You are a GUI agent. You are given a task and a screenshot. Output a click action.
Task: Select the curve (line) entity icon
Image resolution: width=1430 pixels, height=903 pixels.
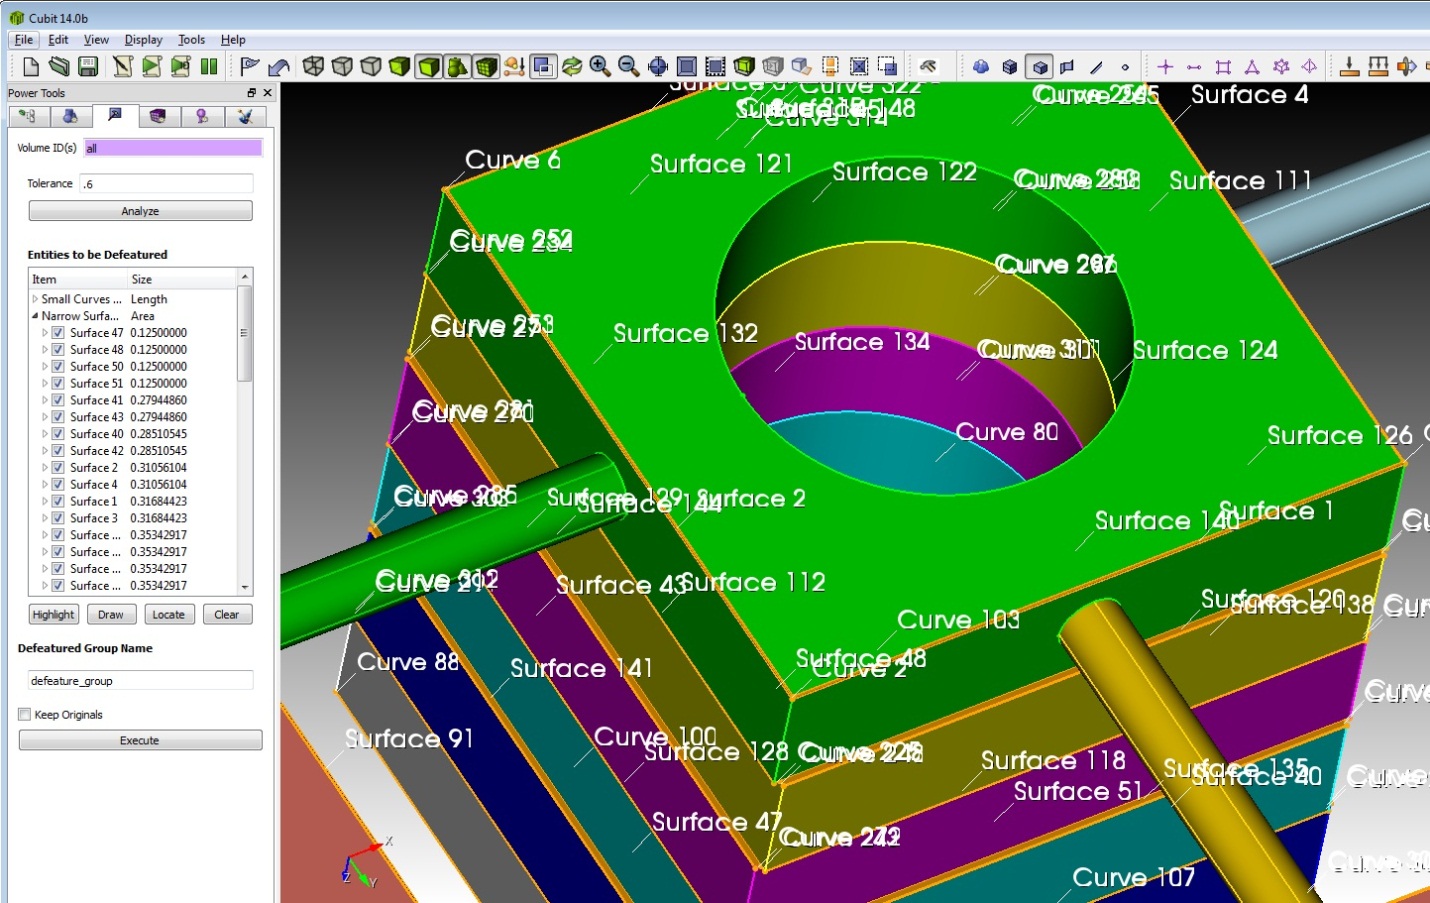(1097, 67)
